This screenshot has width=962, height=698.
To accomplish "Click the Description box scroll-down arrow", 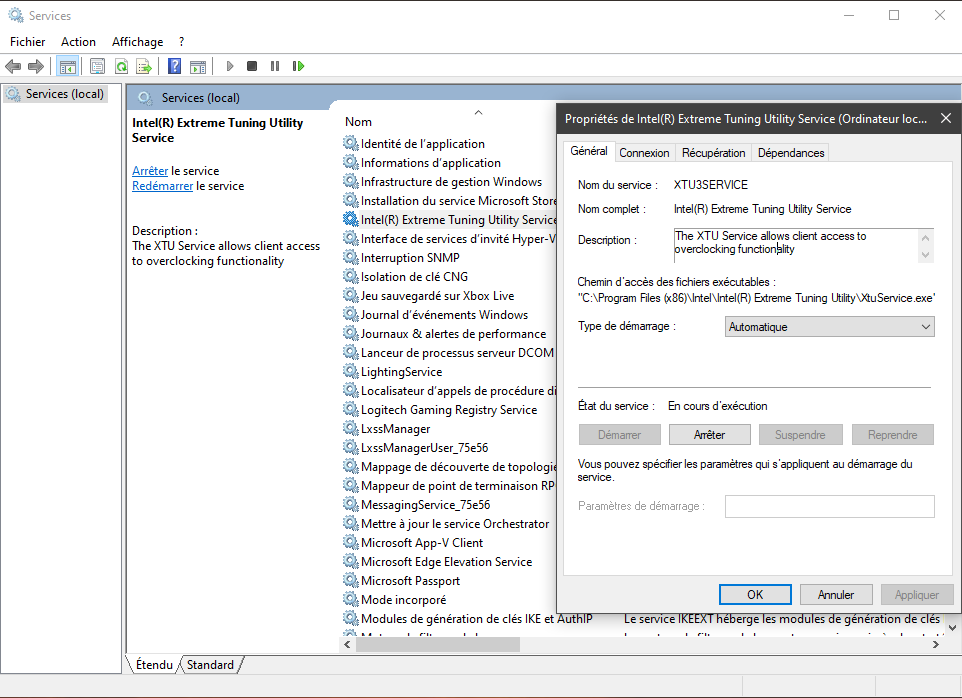I will pos(926,255).
